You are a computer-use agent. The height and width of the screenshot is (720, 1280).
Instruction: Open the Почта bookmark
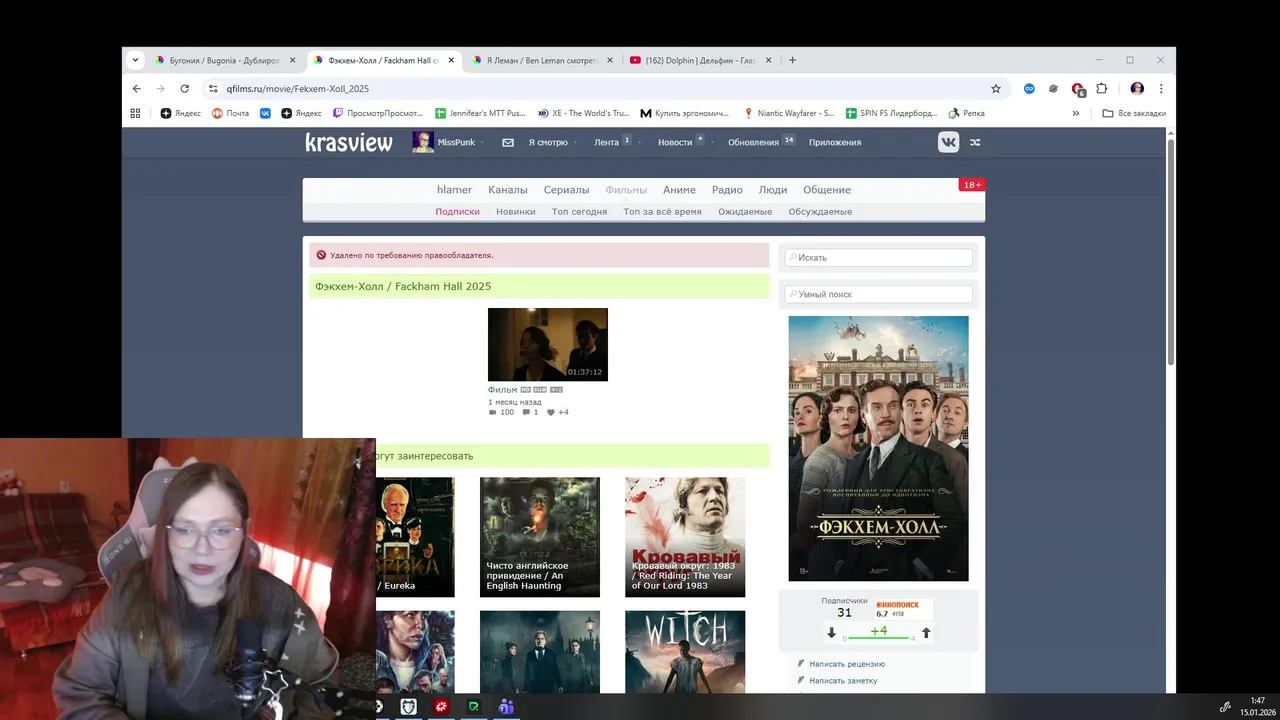pos(230,113)
